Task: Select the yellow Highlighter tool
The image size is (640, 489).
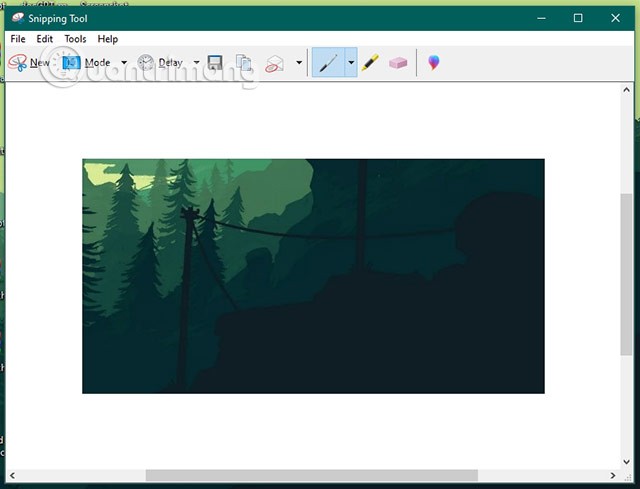Action: (x=370, y=62)
